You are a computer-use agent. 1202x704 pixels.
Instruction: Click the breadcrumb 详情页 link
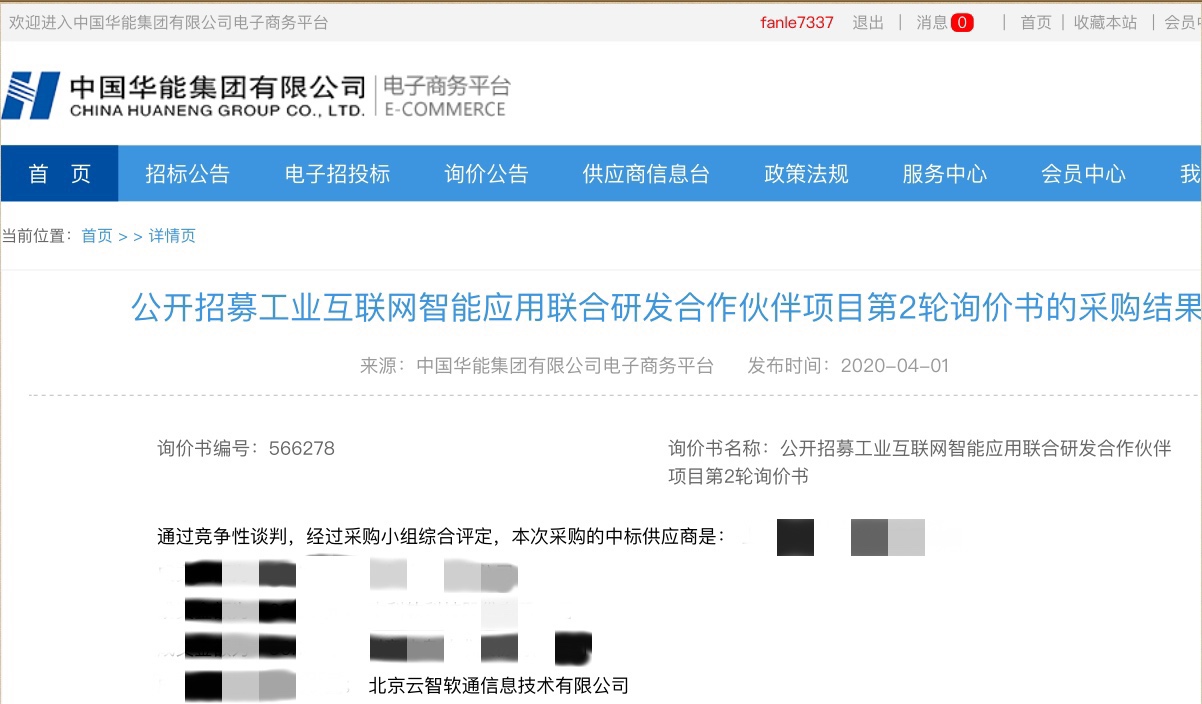[172, 236]
